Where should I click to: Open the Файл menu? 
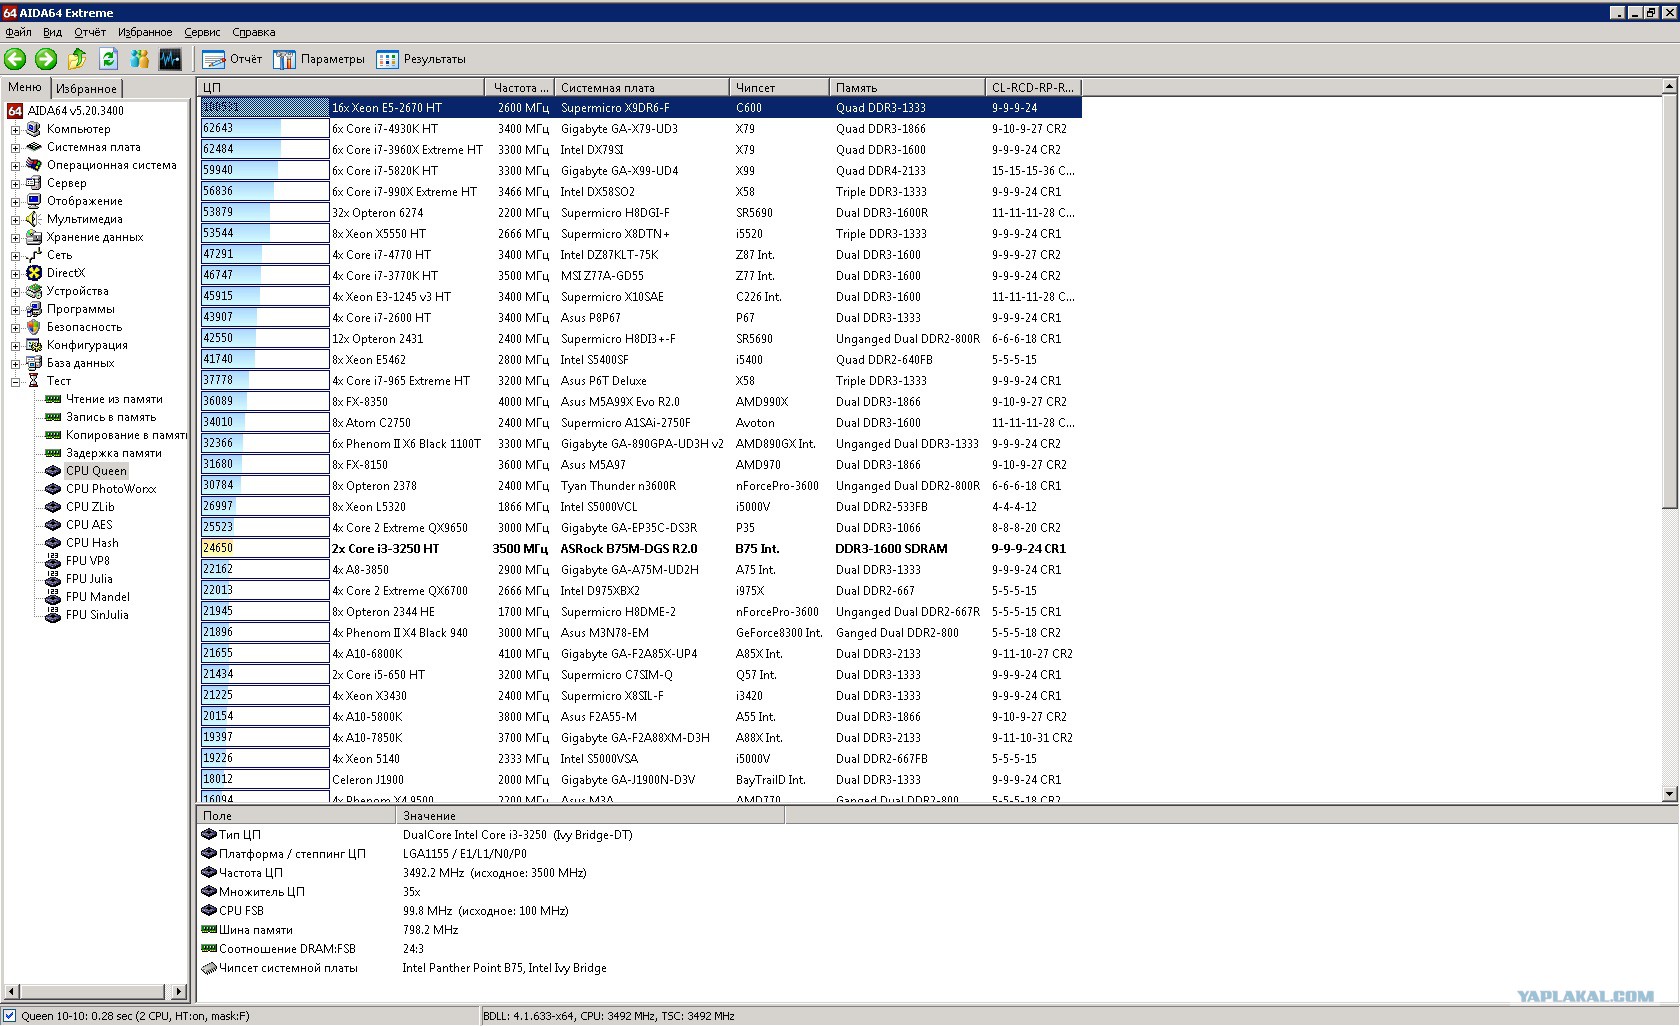18,32
